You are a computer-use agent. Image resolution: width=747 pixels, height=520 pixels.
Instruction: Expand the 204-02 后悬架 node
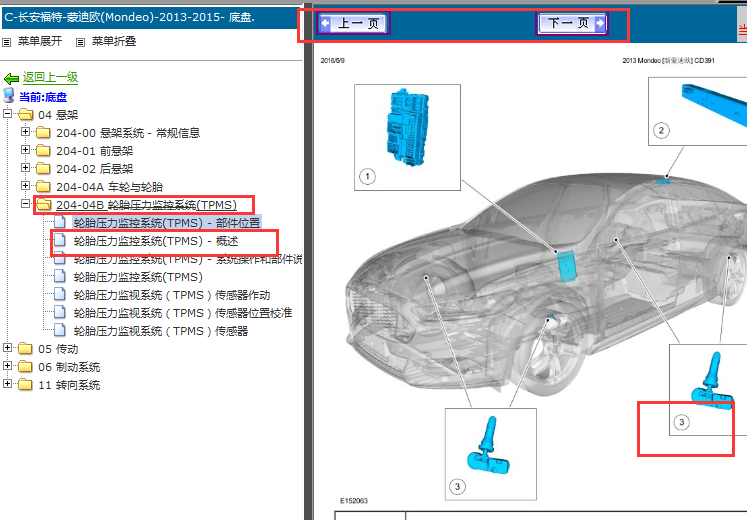(x=26, y=168)
